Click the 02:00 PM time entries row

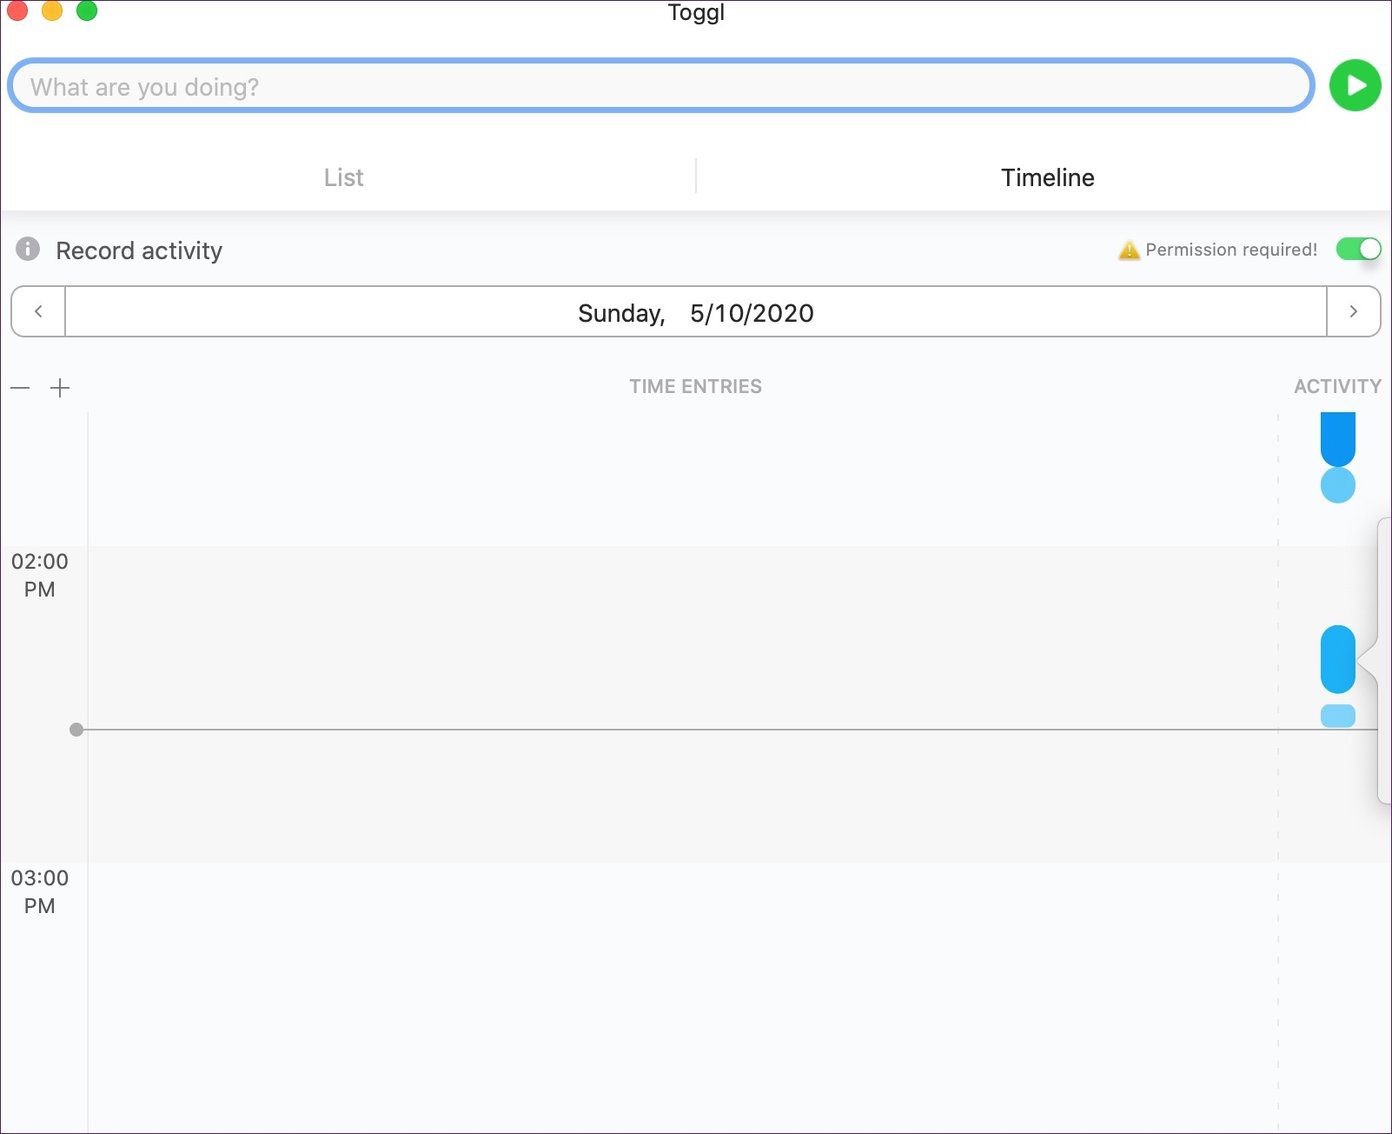[683, 704]
